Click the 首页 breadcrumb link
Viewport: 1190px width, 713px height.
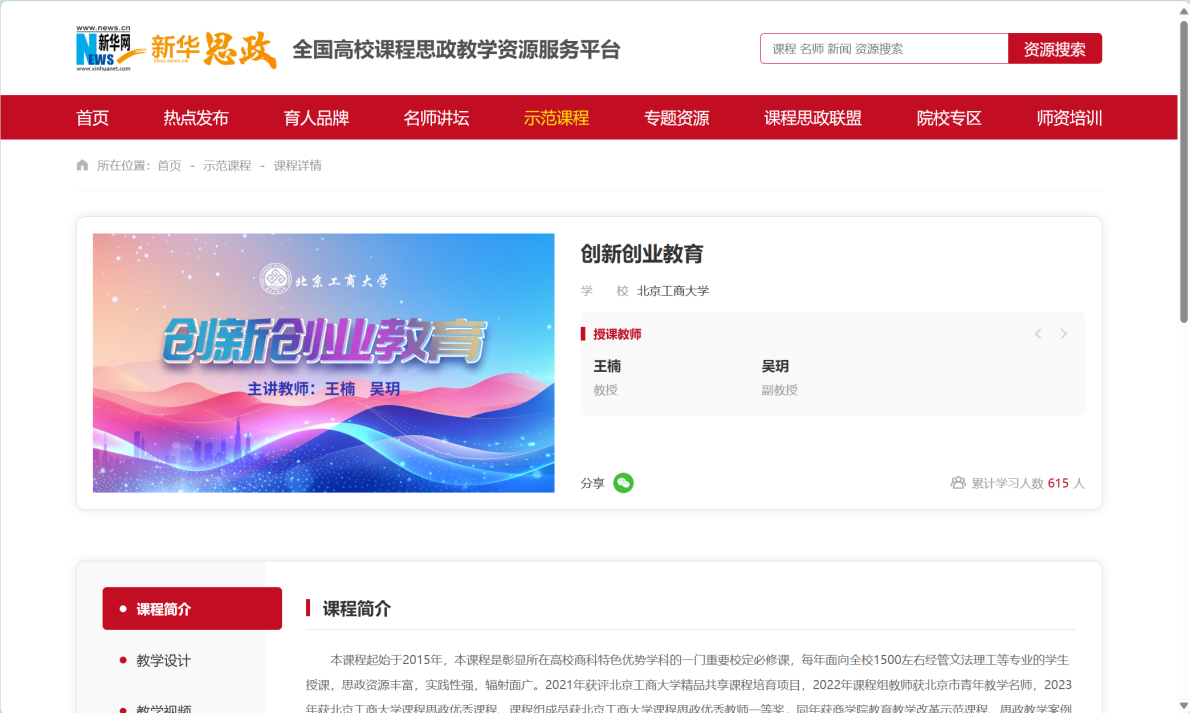[169, 165]
